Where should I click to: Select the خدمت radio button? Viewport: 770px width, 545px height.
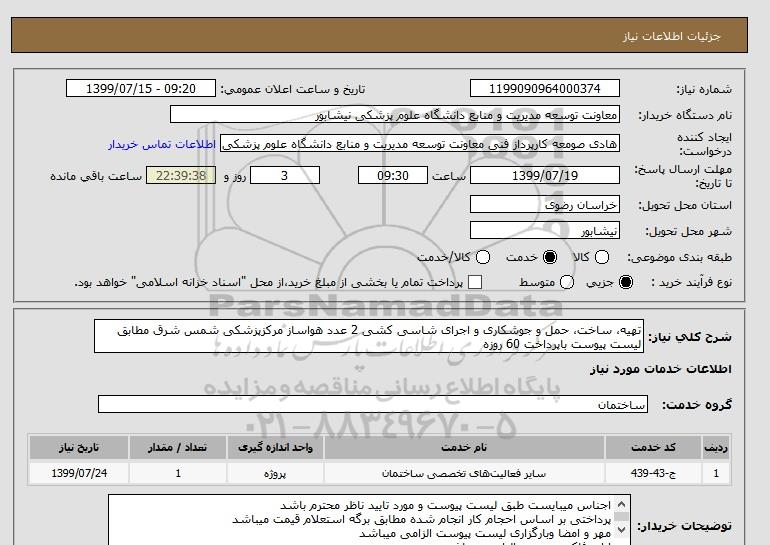click(550, 257)
